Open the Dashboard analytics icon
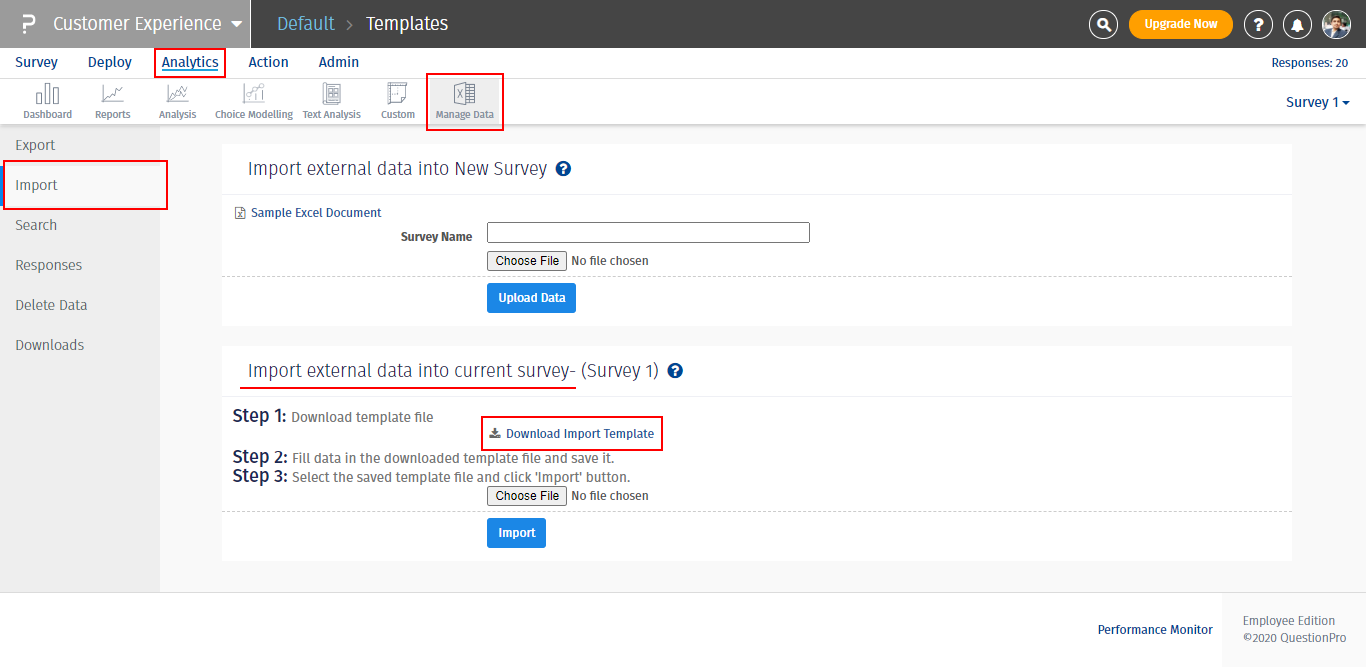The height and width of the screenshot is (667, 1366). pos(47,101)
